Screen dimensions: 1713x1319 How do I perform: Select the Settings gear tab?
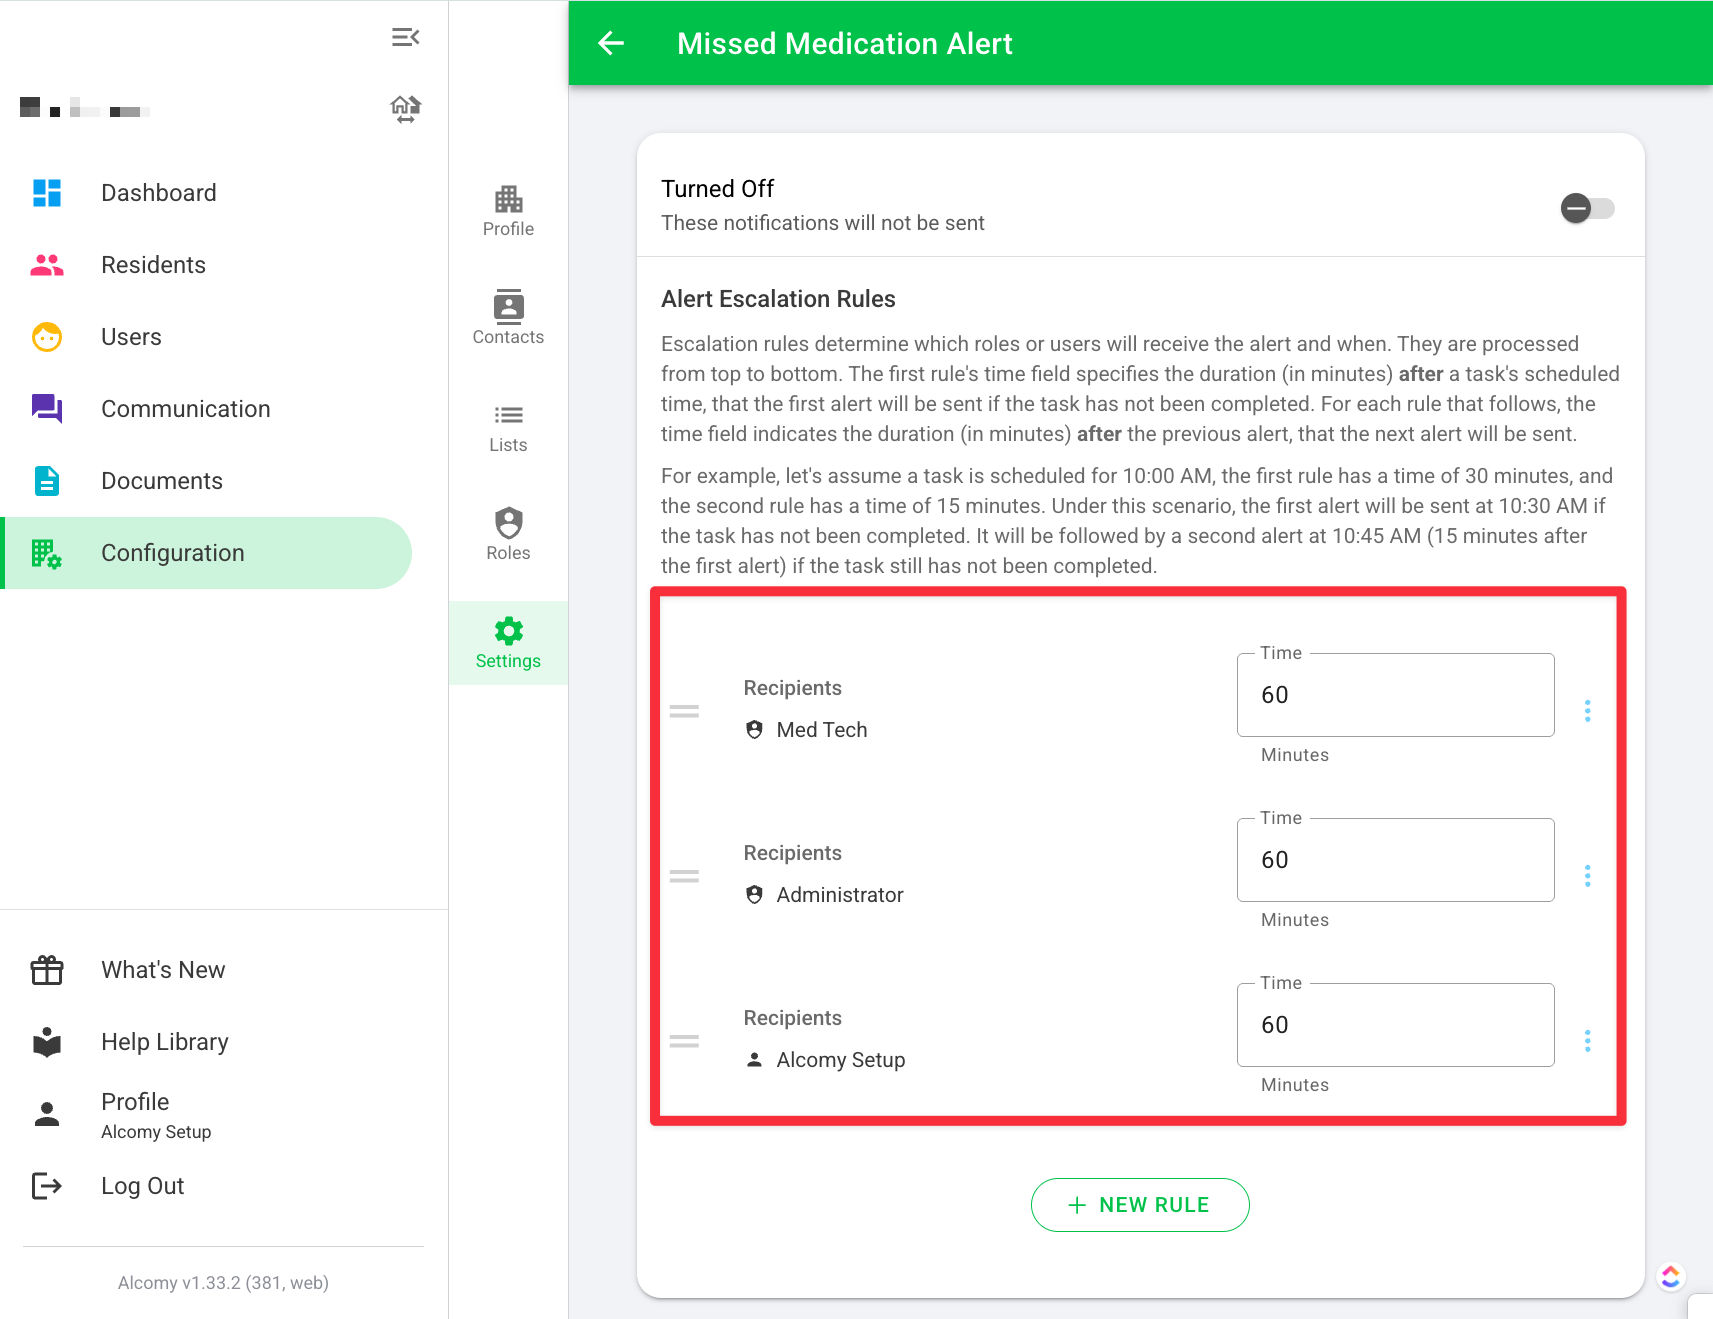(508, 643)
